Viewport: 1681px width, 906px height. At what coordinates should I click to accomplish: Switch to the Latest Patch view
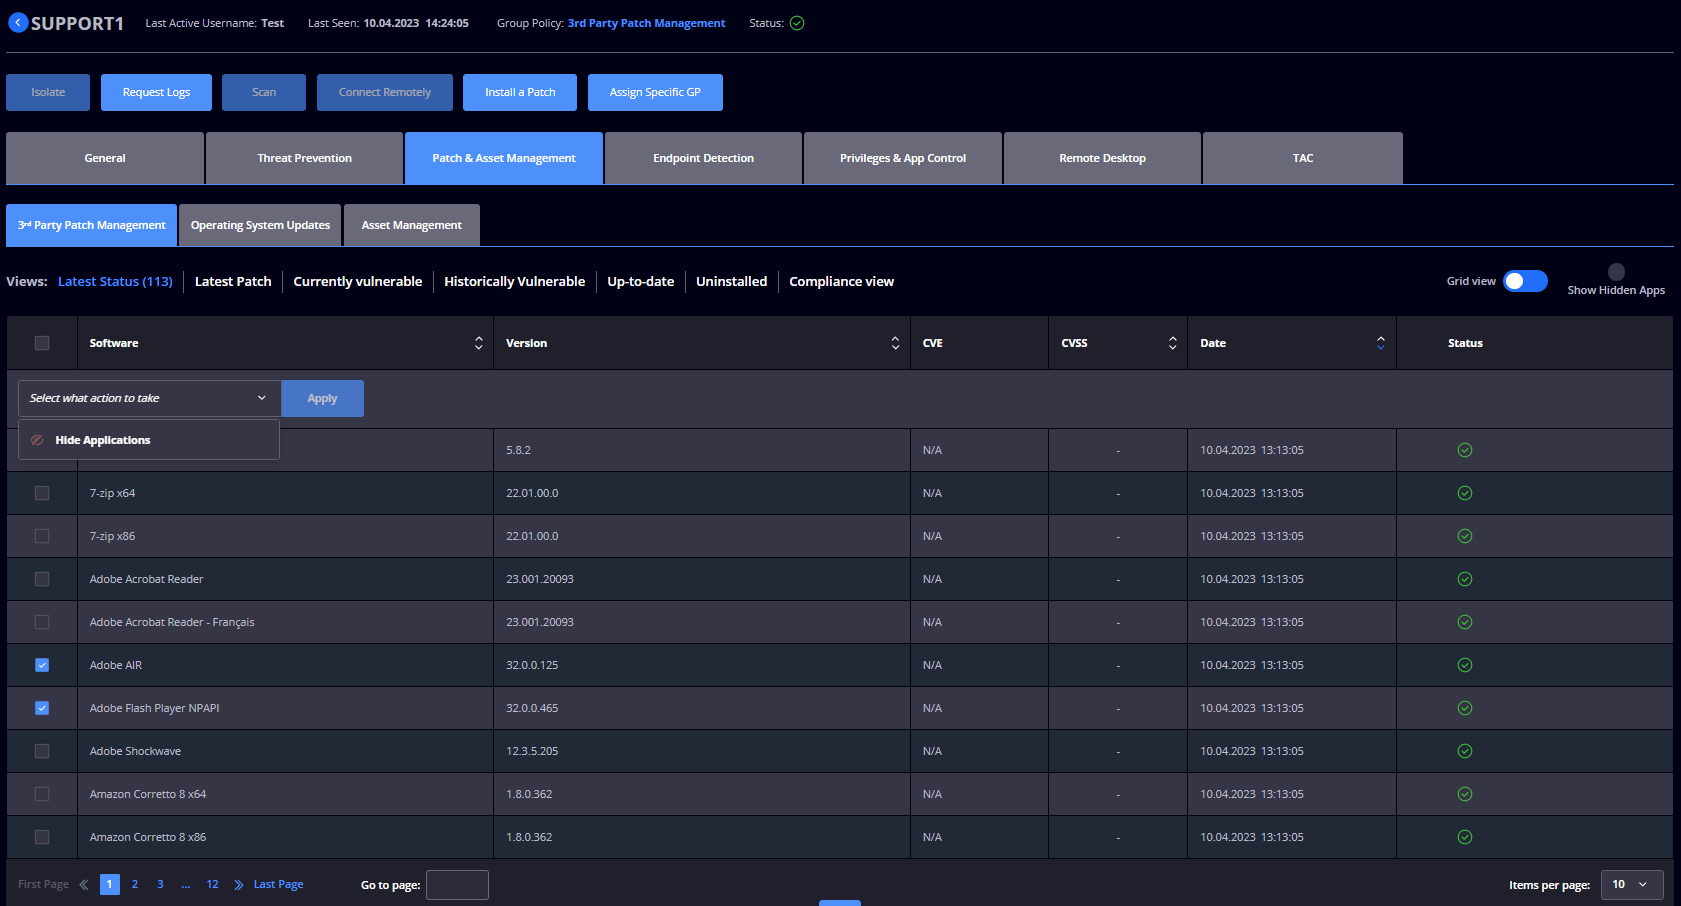pyautogui.click(x=233, y=281)
